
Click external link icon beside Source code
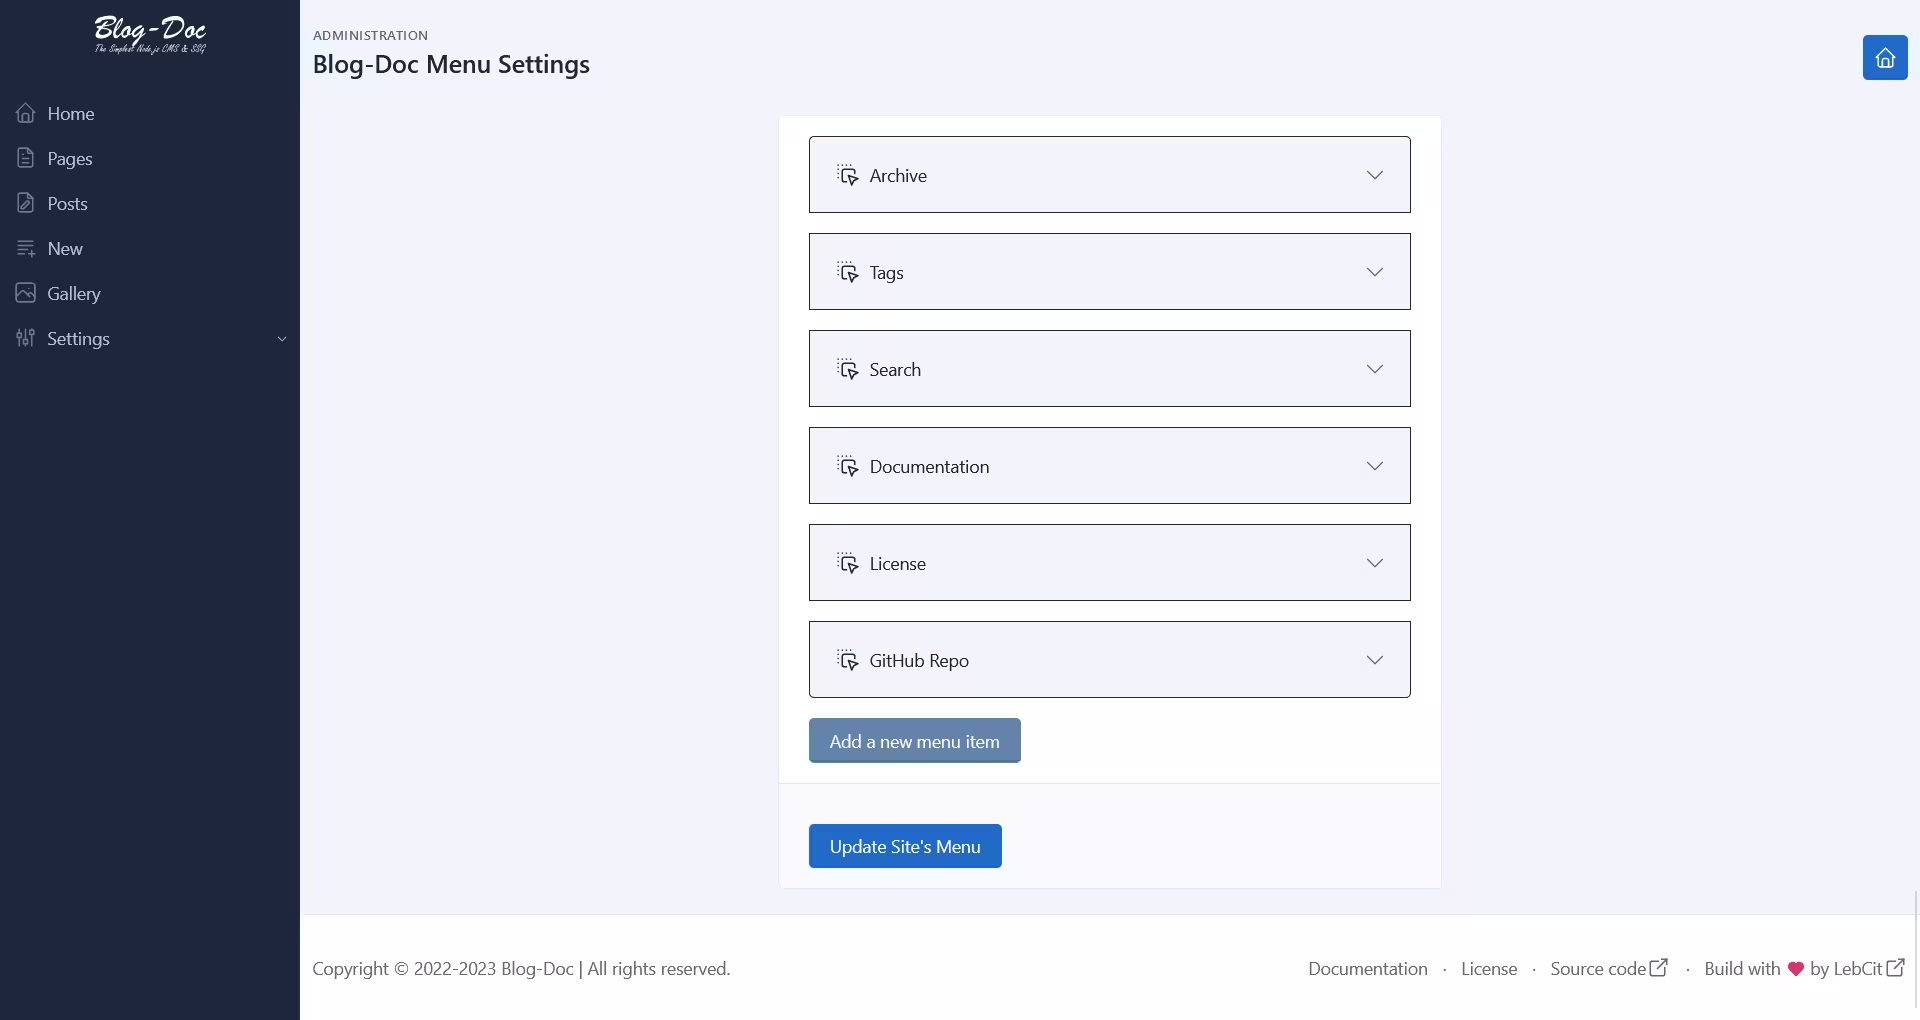(x=1659, y=967)
